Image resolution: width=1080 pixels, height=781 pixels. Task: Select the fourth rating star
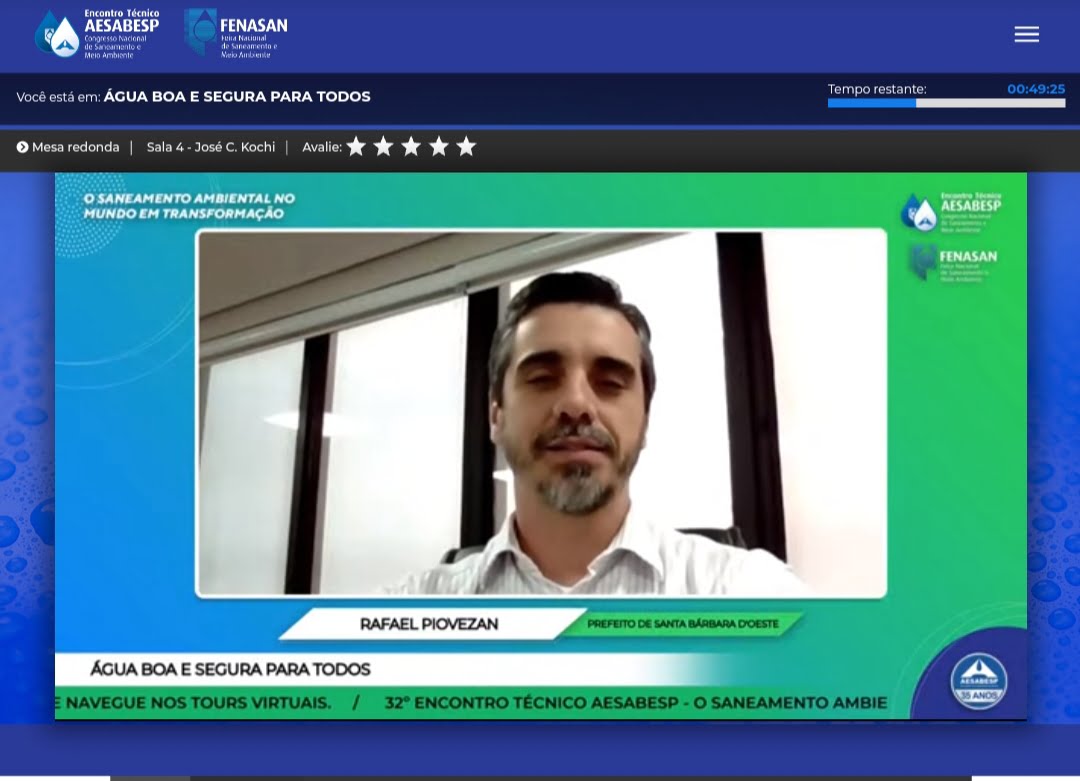click(x=439, y=147)
